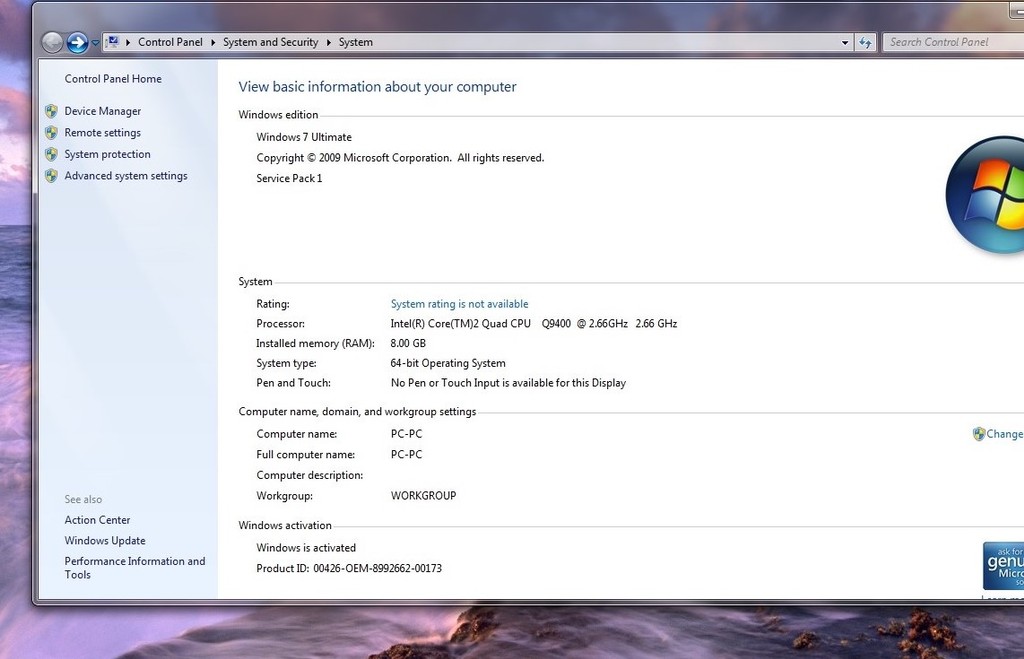The image size is (1024, 659).
Task: Click the Forward navigation arrow button
Action: 77,42
